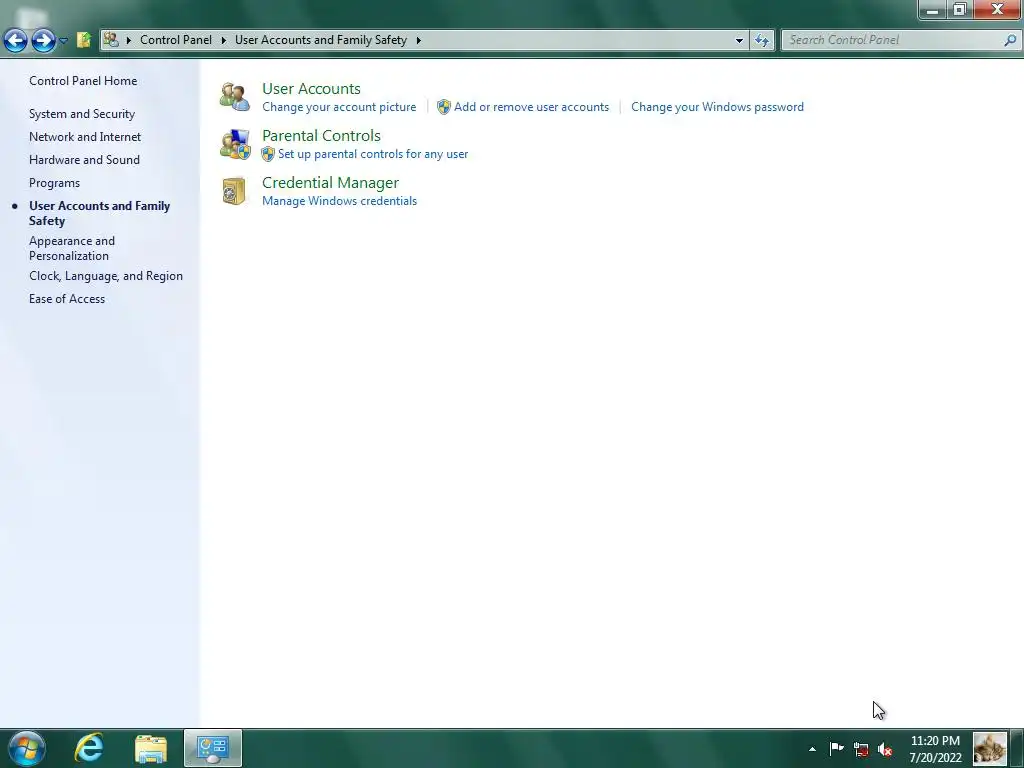
Task: Open the Windows Start menu orb
Action: 27,748
